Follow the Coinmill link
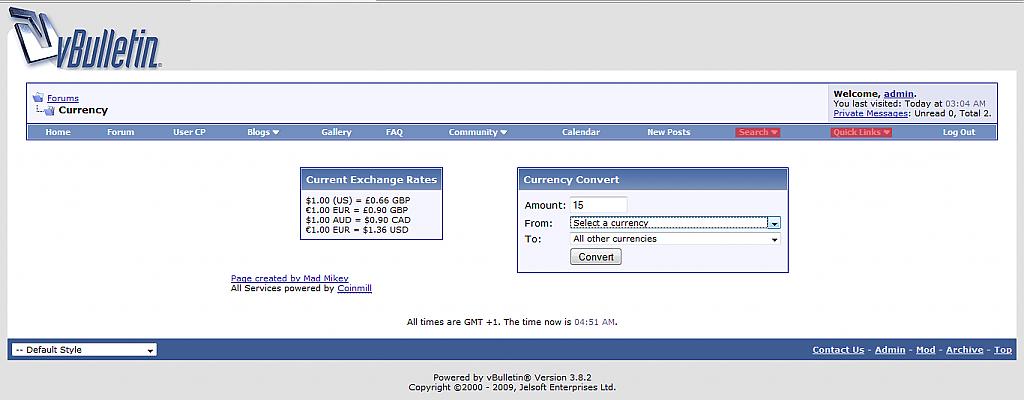Screen dimensions: 1024x400 point(354,288)
